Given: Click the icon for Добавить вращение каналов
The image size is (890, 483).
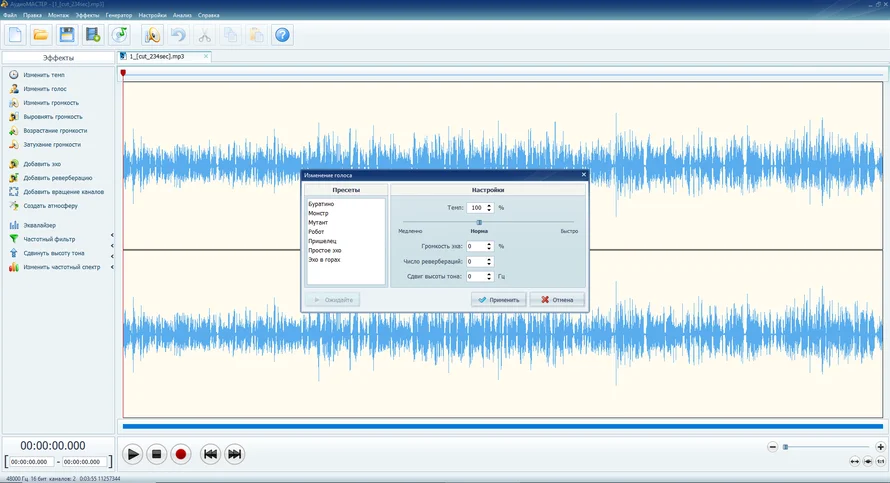Looking at the screenshot, I should pyautogui.click(x=14, y=192).
